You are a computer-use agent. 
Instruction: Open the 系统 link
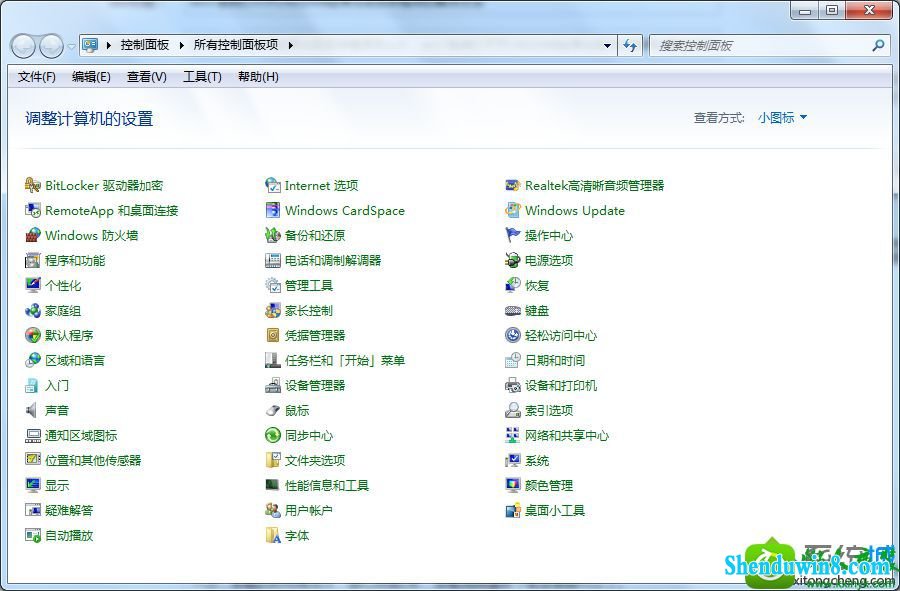[x=537, y=461]
